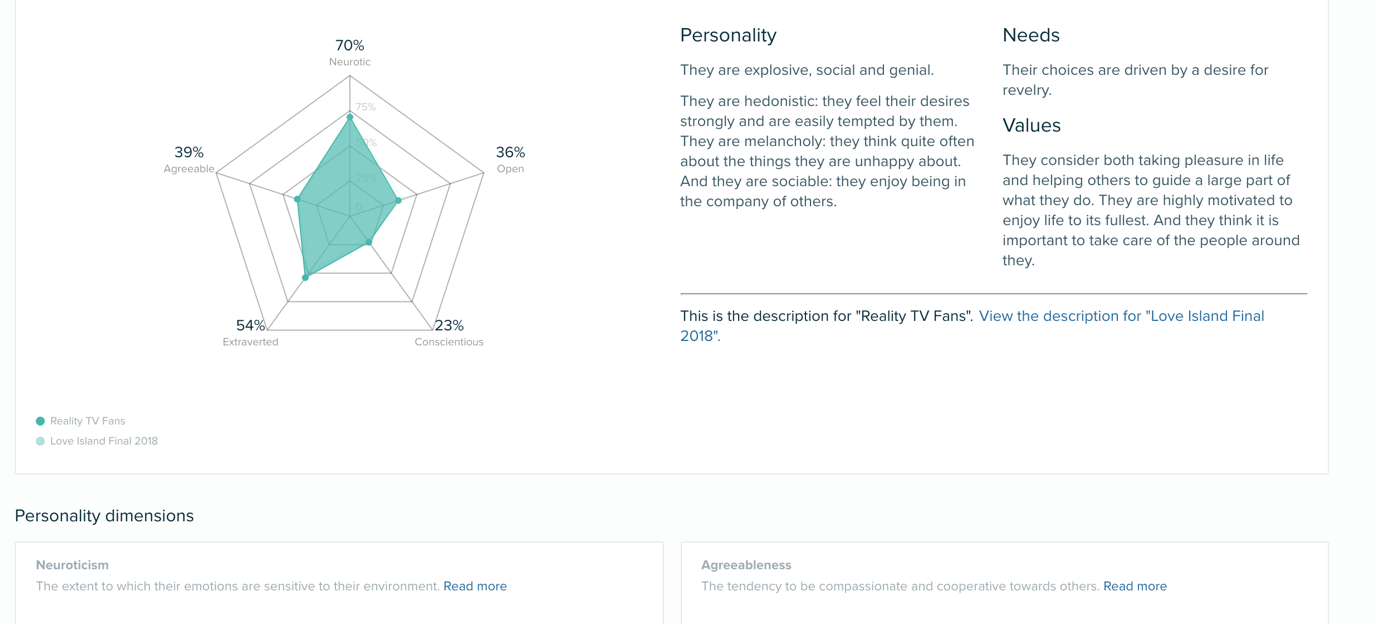This screenshot has height=624, width=1377.
Task: Open the Love Island Final 2018 description link
Action: (1121, 316)
